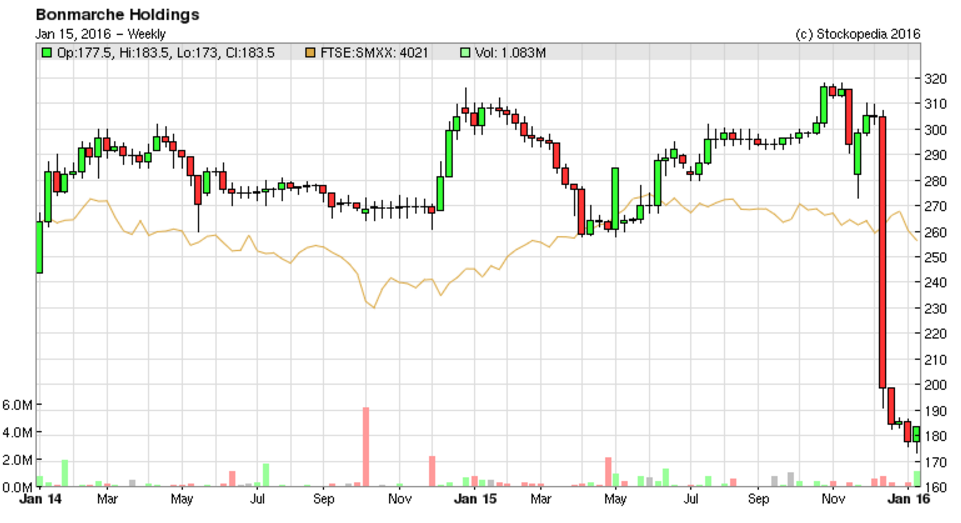961x523 pixels.
Task: Click the 0.0M volume axis label
Action: pyautogui.click(x=17, y=487)
